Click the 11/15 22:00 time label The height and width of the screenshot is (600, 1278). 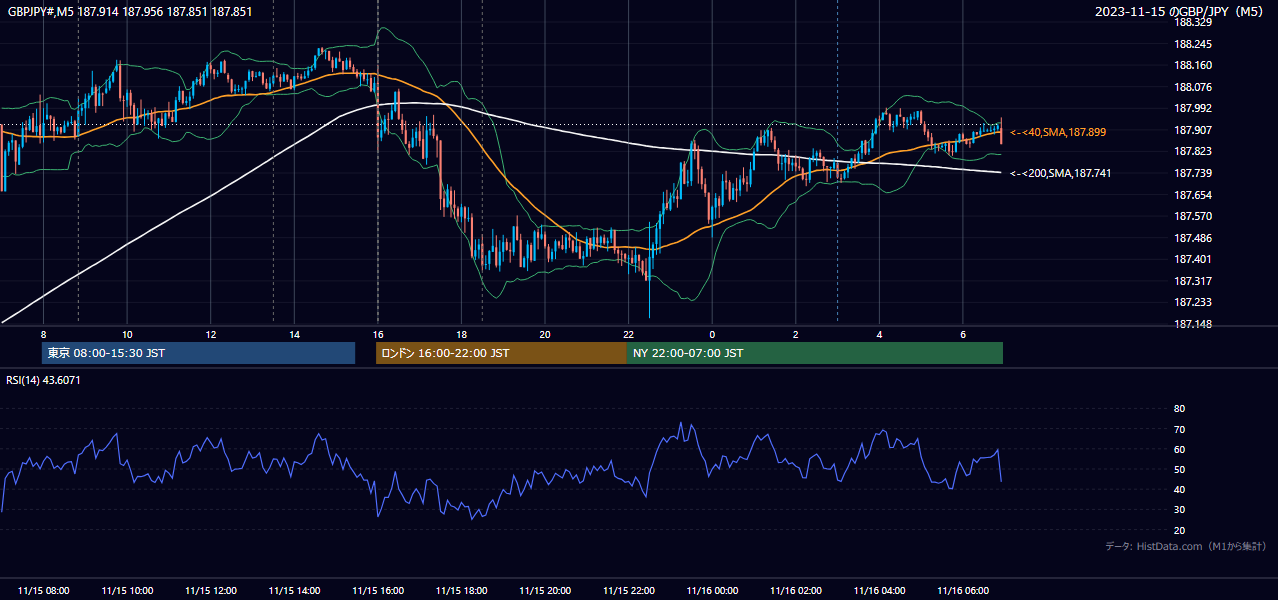629,591
